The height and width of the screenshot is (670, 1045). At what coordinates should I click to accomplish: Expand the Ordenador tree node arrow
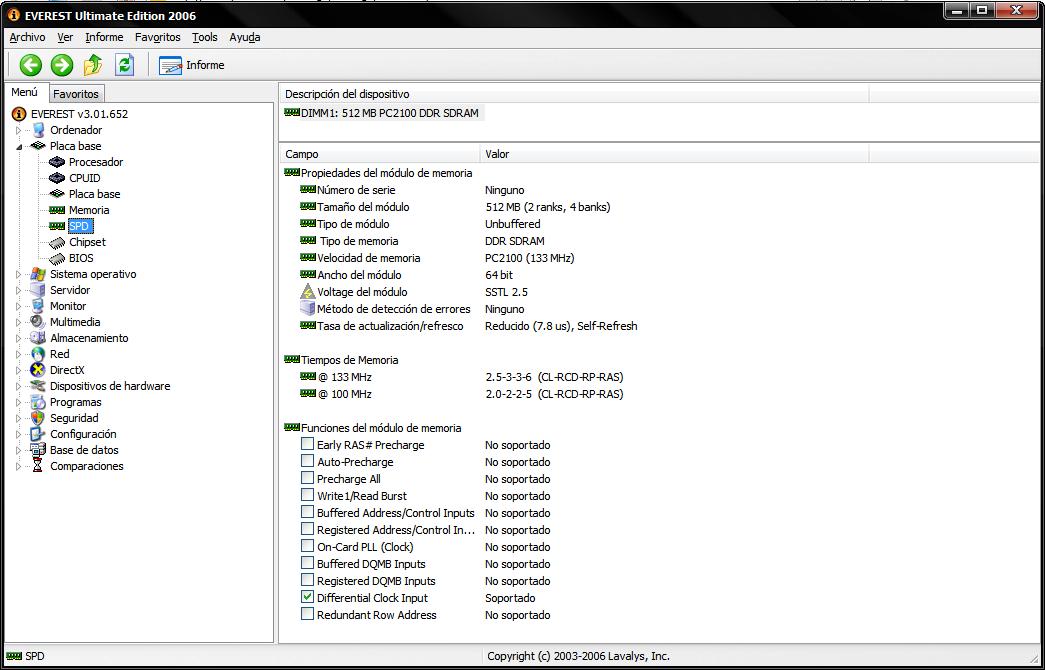pyautogui.click(x=19, y=130)
